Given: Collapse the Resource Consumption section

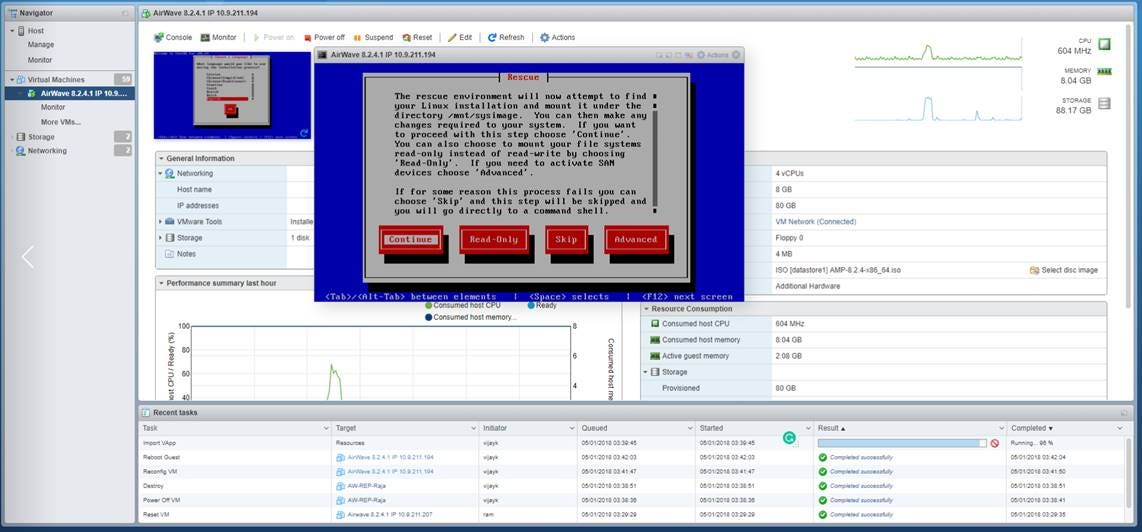Looking at the screenshot, I should pyautogui.click(x=646, y=309).
